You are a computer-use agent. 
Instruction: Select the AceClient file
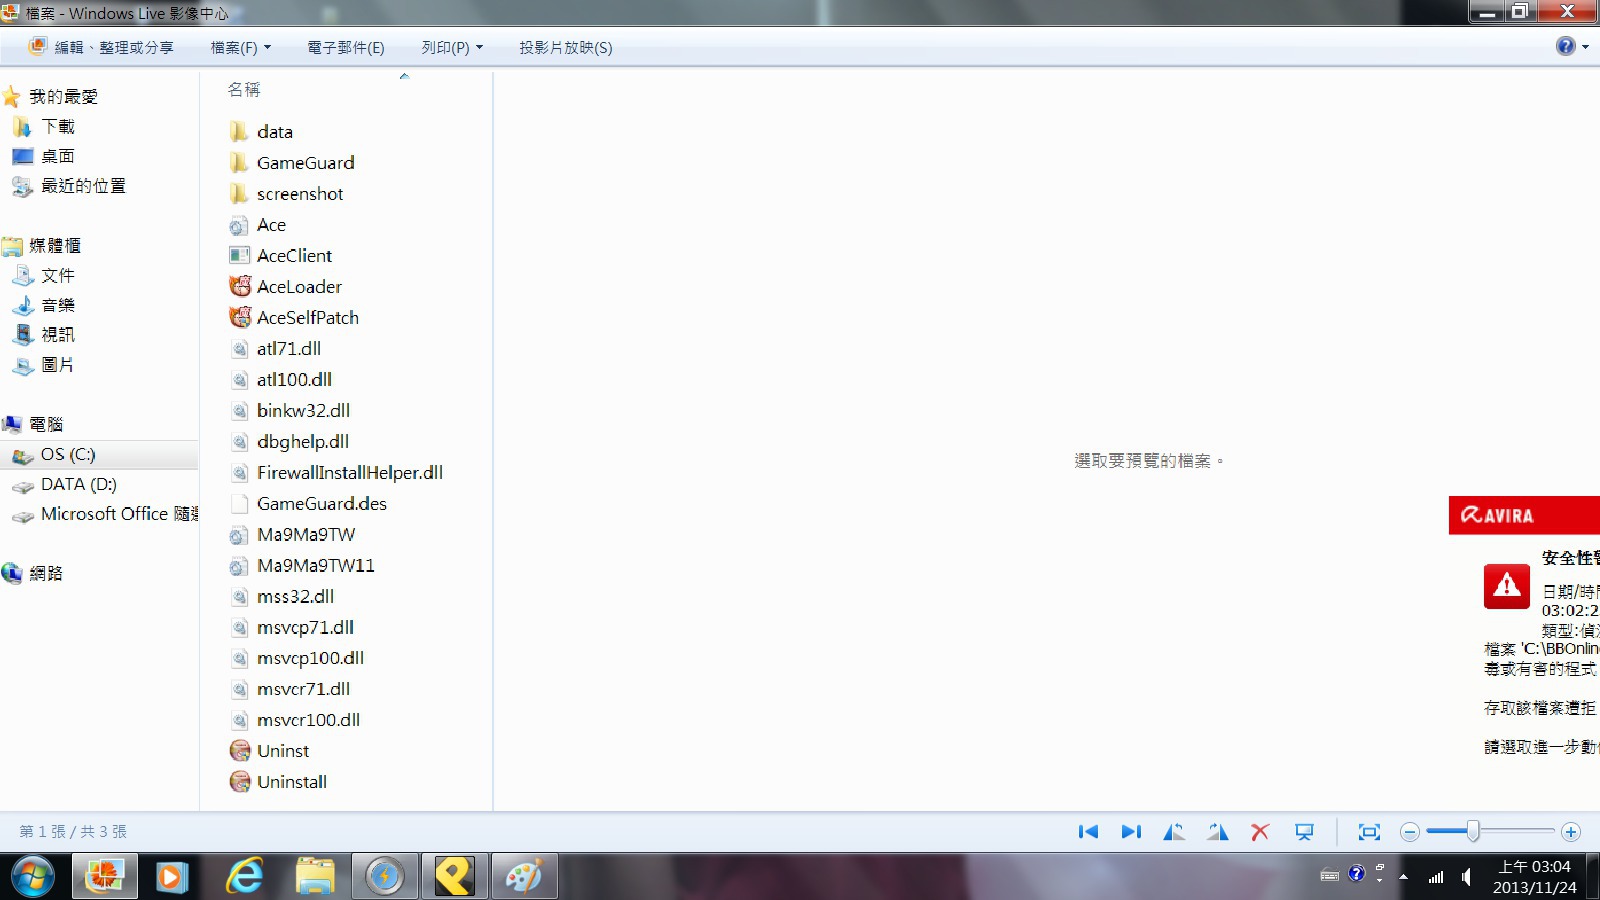coord(294,256)
